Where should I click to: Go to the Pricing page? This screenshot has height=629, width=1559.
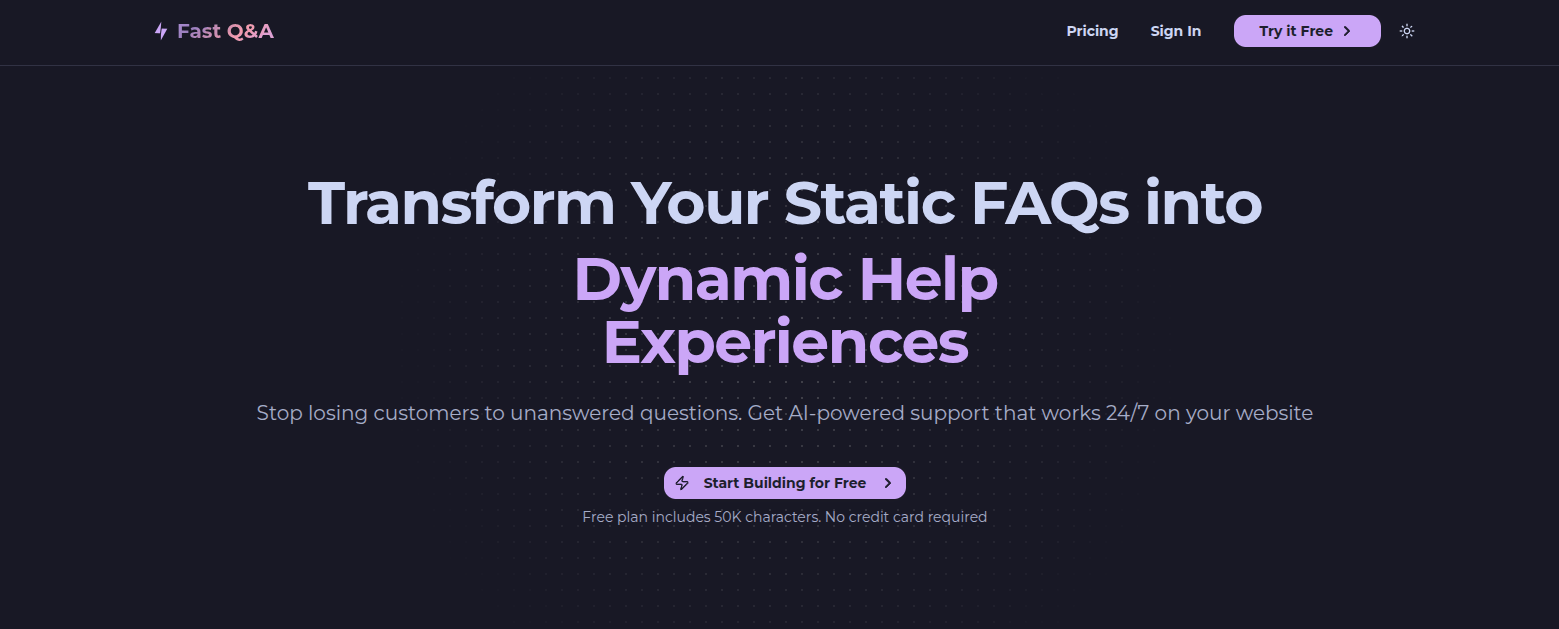[1092, 31]
